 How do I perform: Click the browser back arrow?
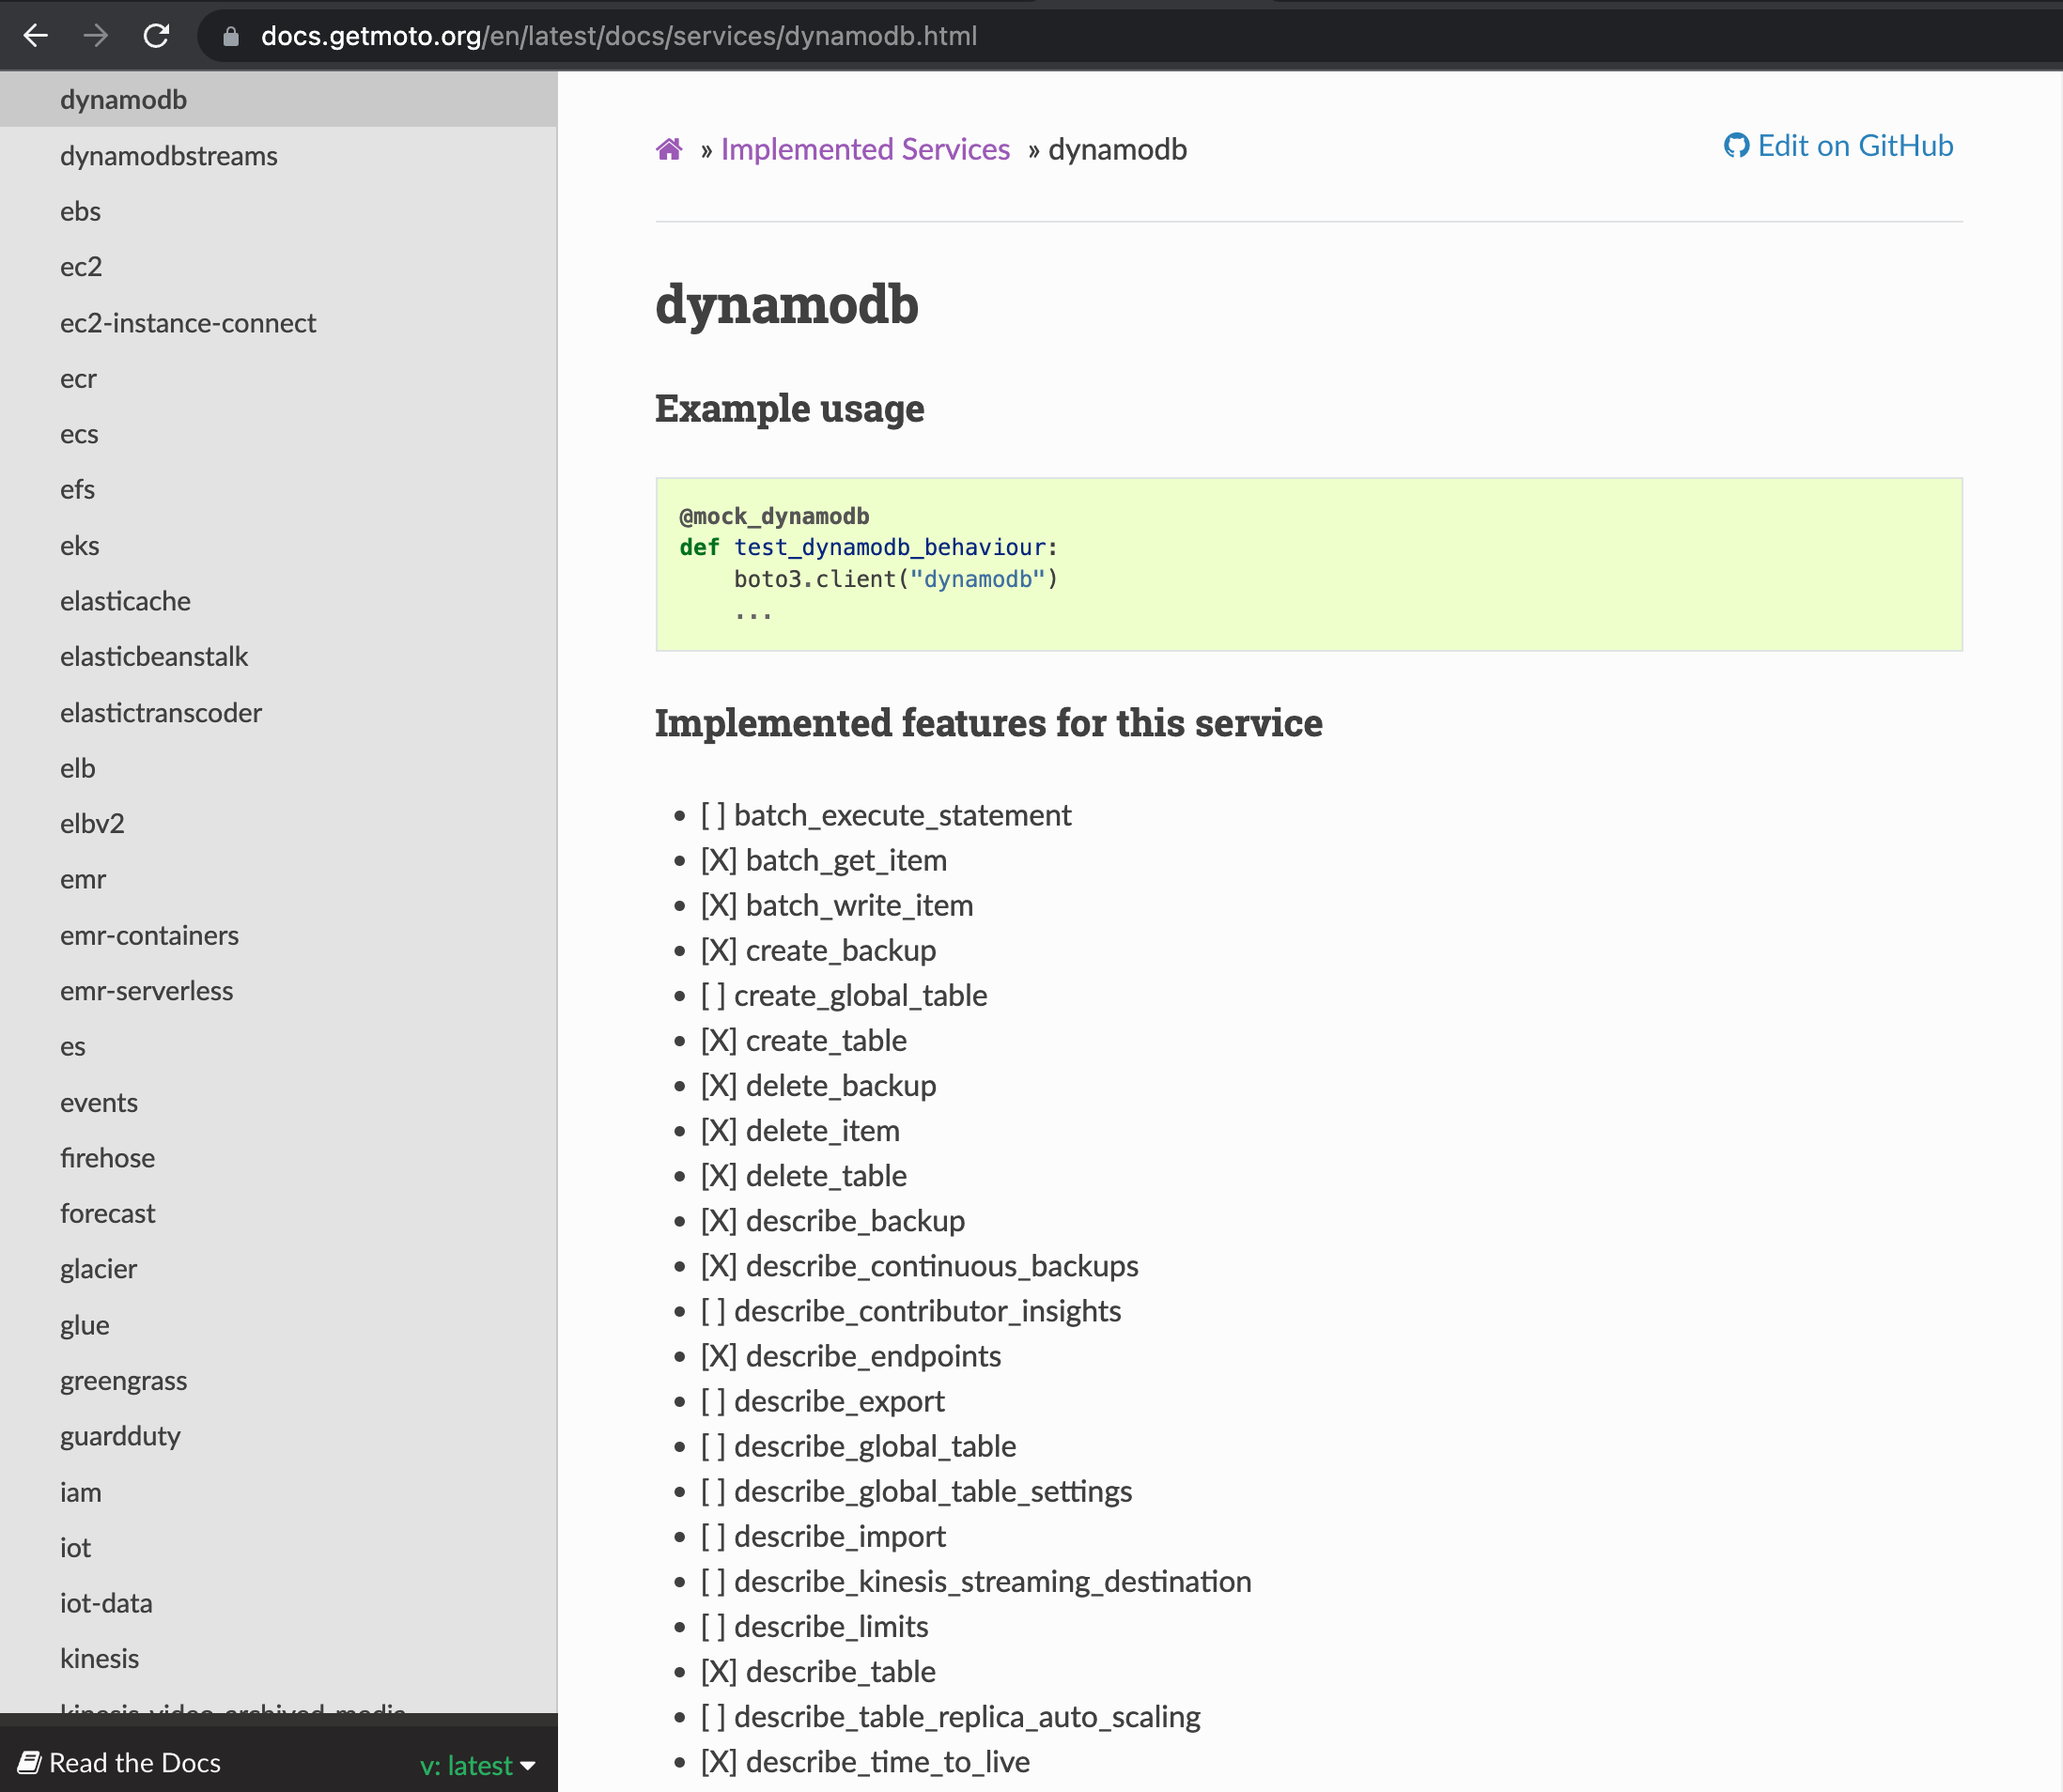tap(36, 36)
